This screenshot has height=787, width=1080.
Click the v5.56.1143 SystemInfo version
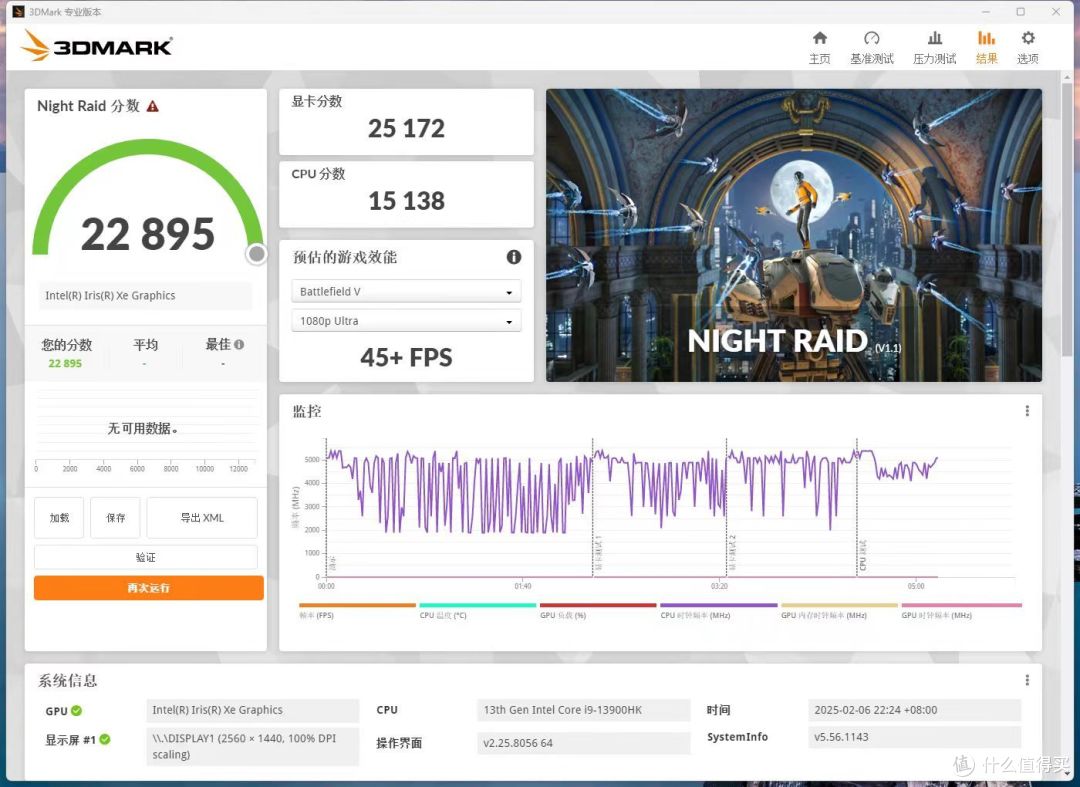click(914, 737)
